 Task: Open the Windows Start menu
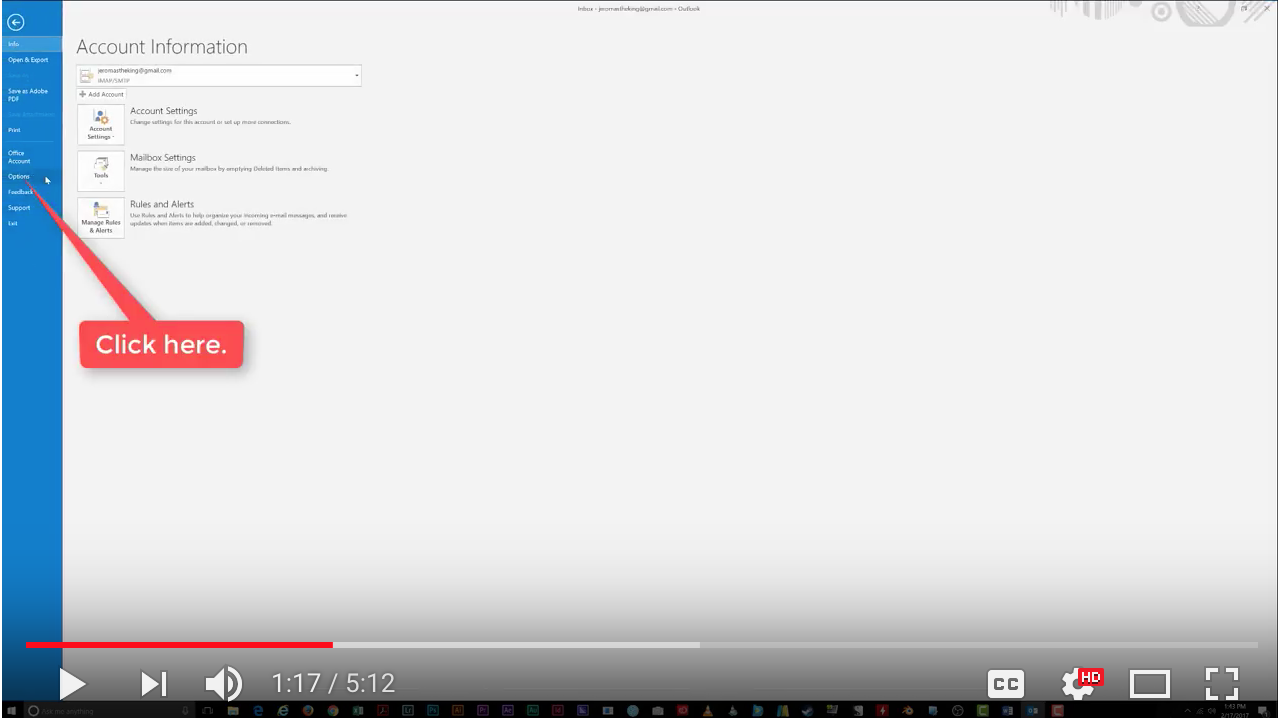coord(11,710)
